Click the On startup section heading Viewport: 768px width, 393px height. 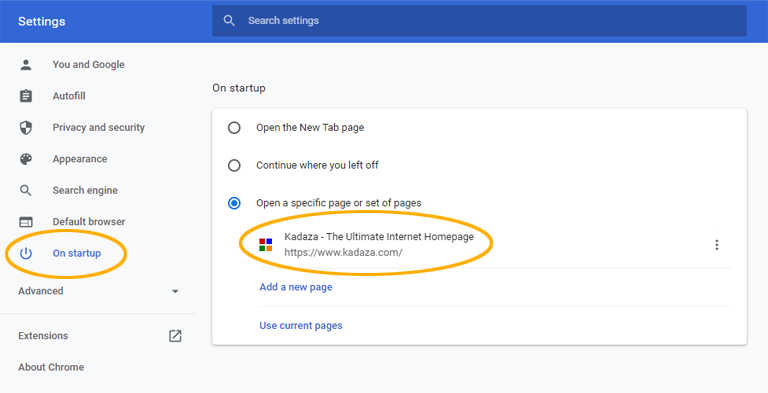(239, 88)
